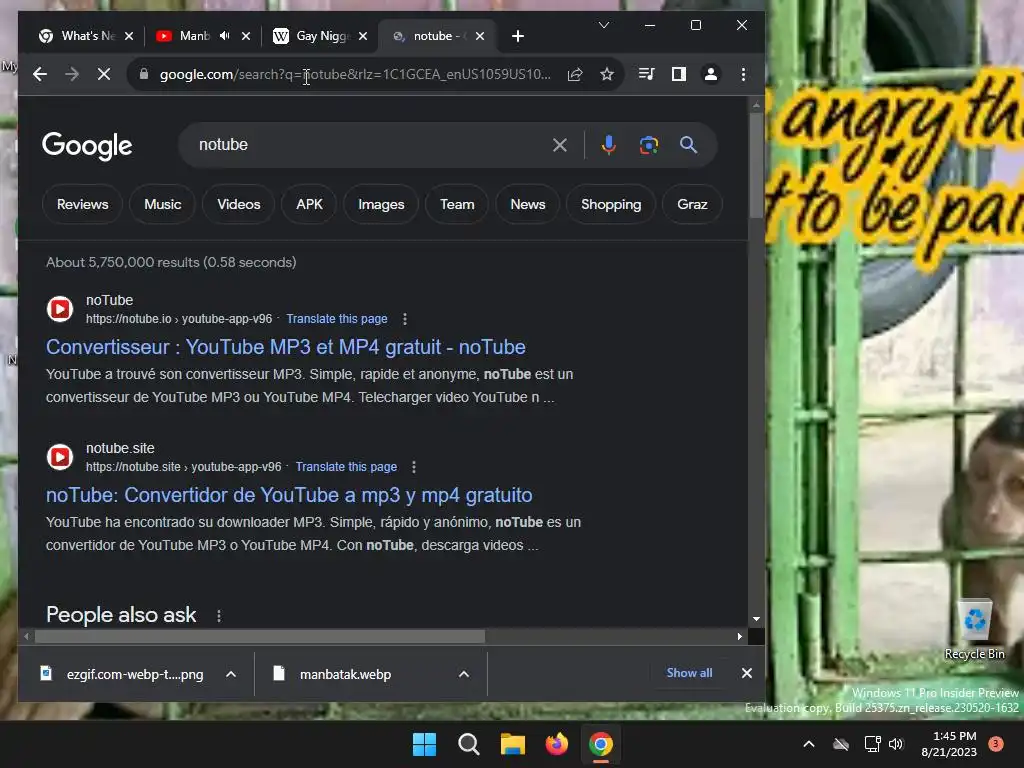This screenshot has width=1024, height=768.
Task: Click the address bar URL
Action: pyautogui.click(x=355, y=74)
